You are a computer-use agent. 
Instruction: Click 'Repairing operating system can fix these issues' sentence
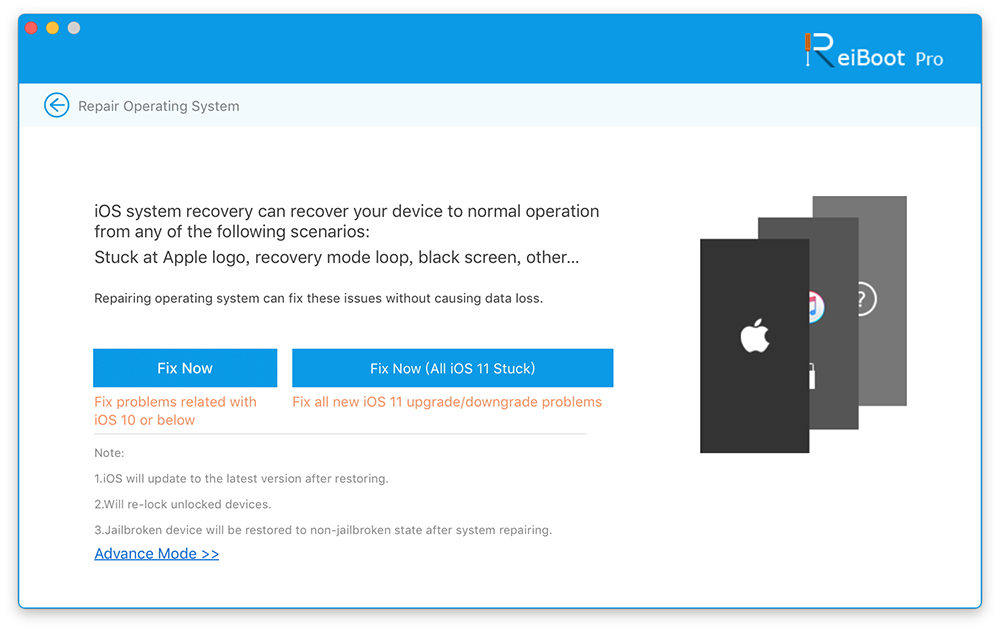[x=319, y=299]
